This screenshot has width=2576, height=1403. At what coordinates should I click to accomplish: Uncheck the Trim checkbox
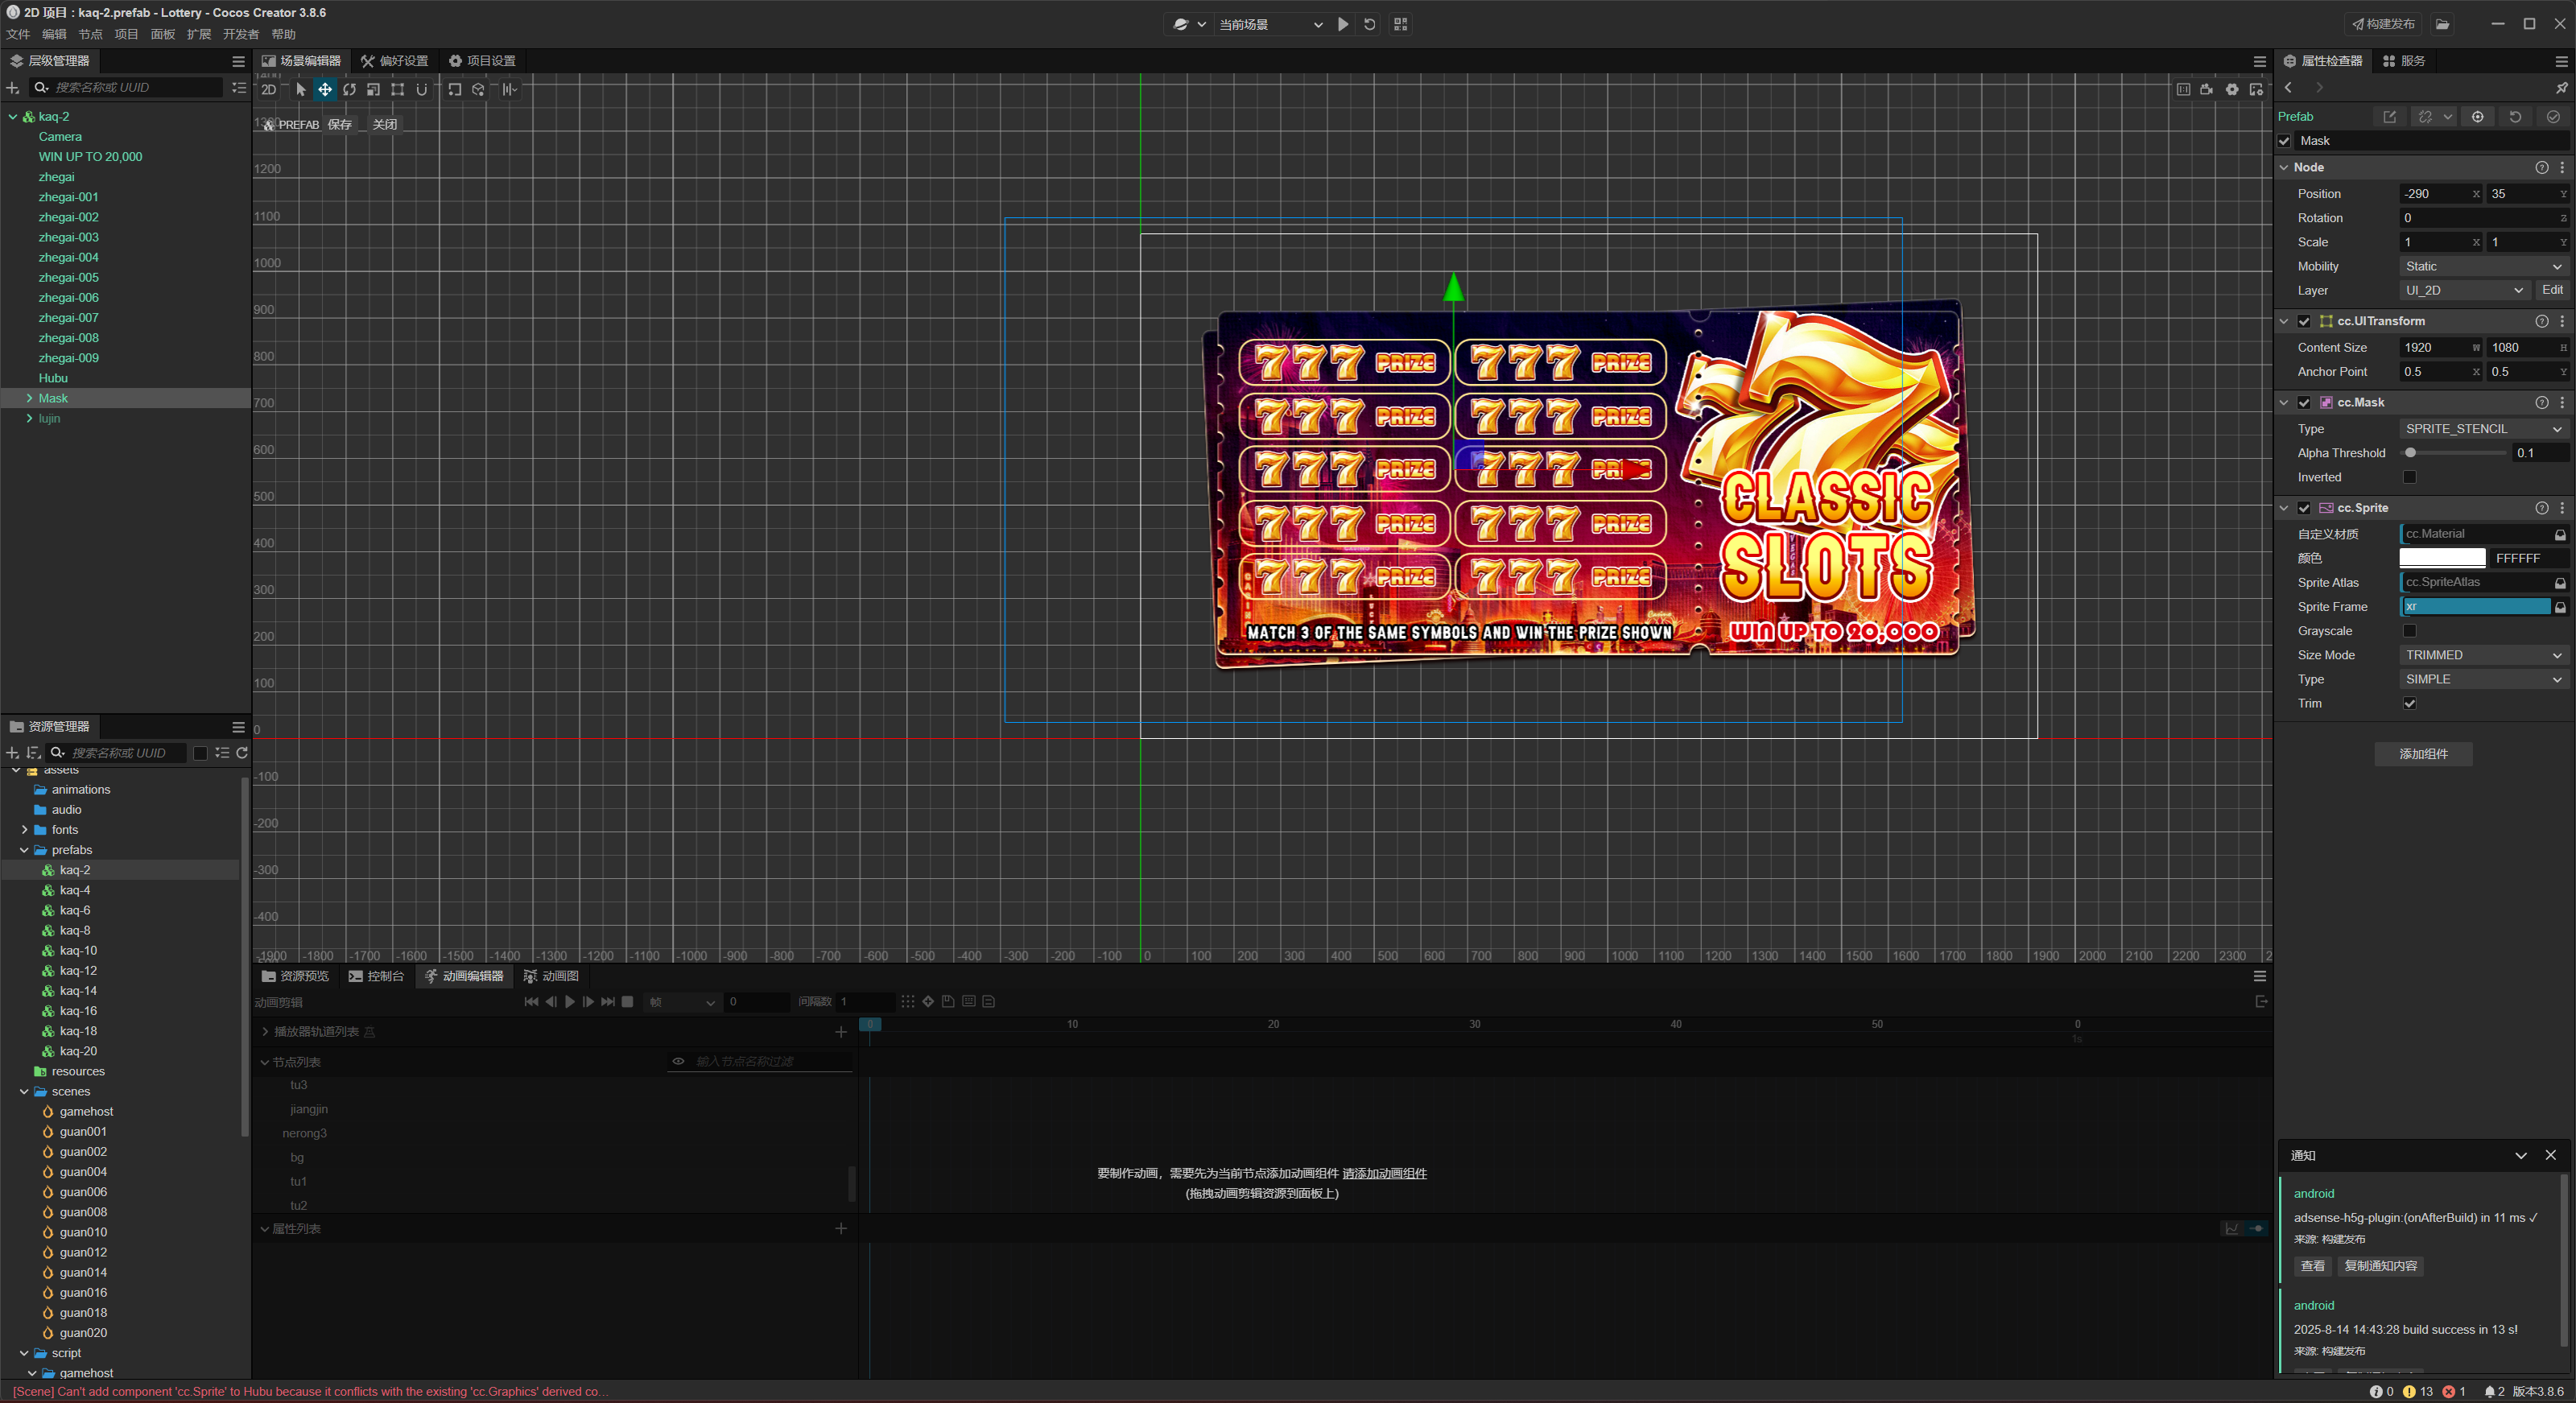tap(2409, 703)
